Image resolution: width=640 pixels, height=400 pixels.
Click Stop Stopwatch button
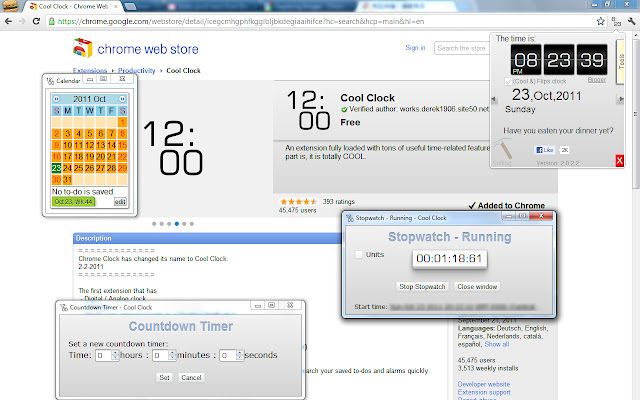click(422, 287)
